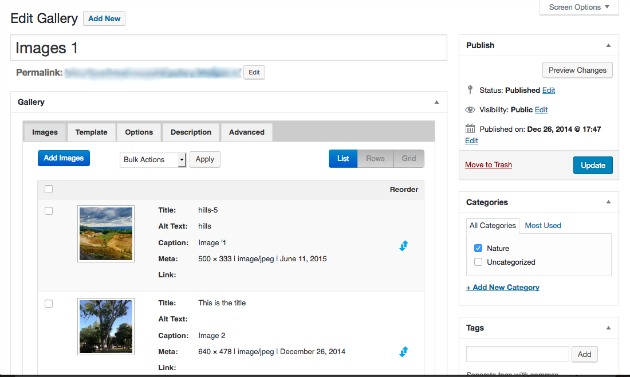Click the title text 'This is the title'
630x377 pixels.
(222, 303)
